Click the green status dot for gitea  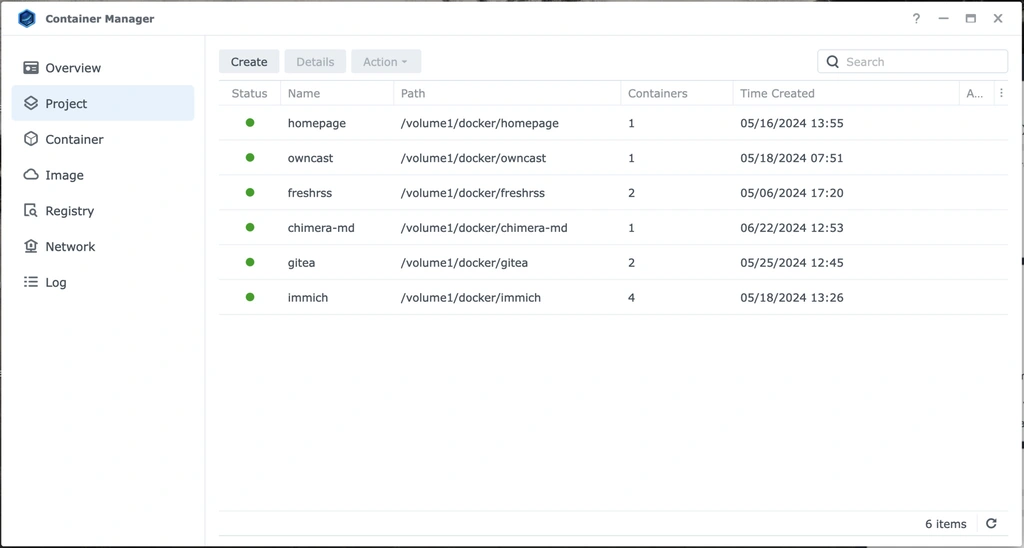pos(249,262)
